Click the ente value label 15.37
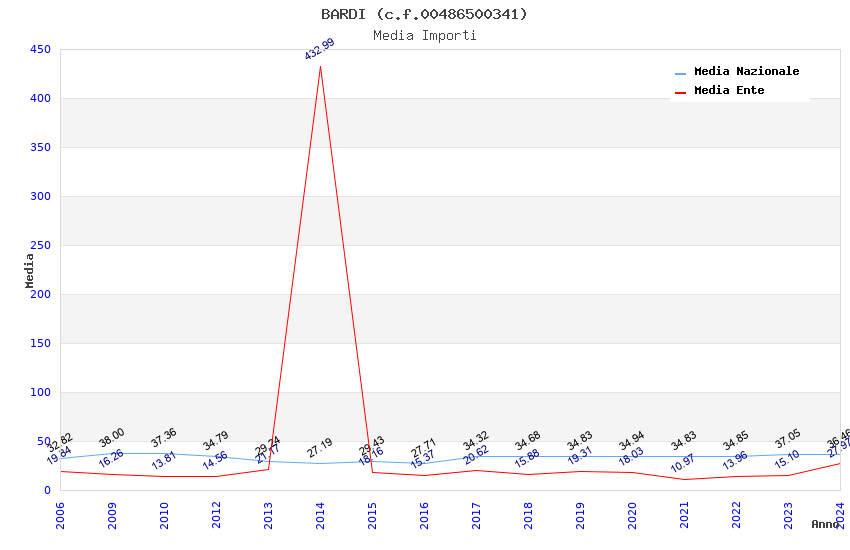The image size is (850, 550). (423, 460)
